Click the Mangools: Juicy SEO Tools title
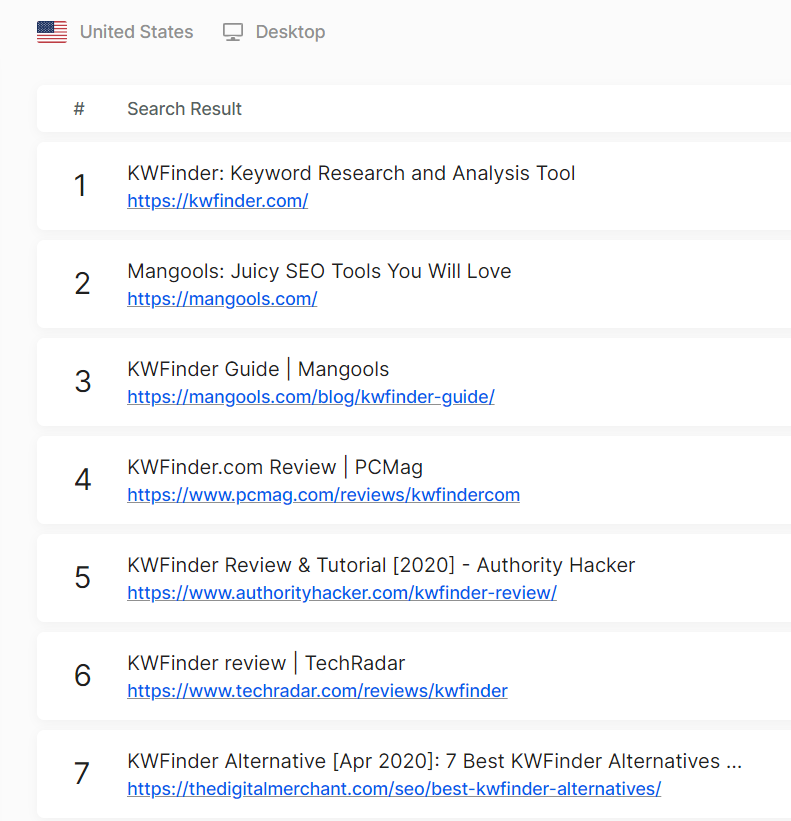791x821 pixels. (x=319, y=271)
